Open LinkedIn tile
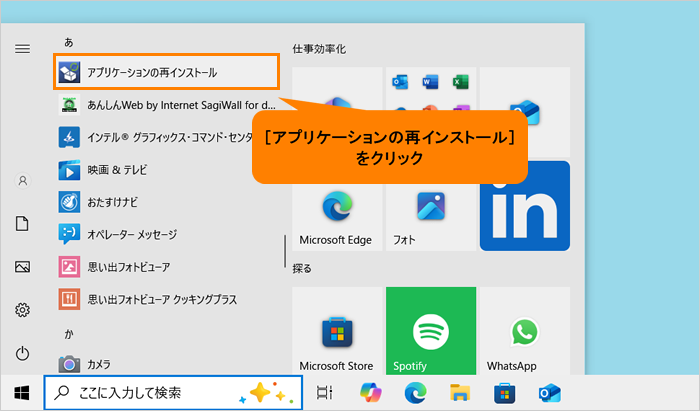Viewport: 700px width, 411px height. tap(525, 206)
